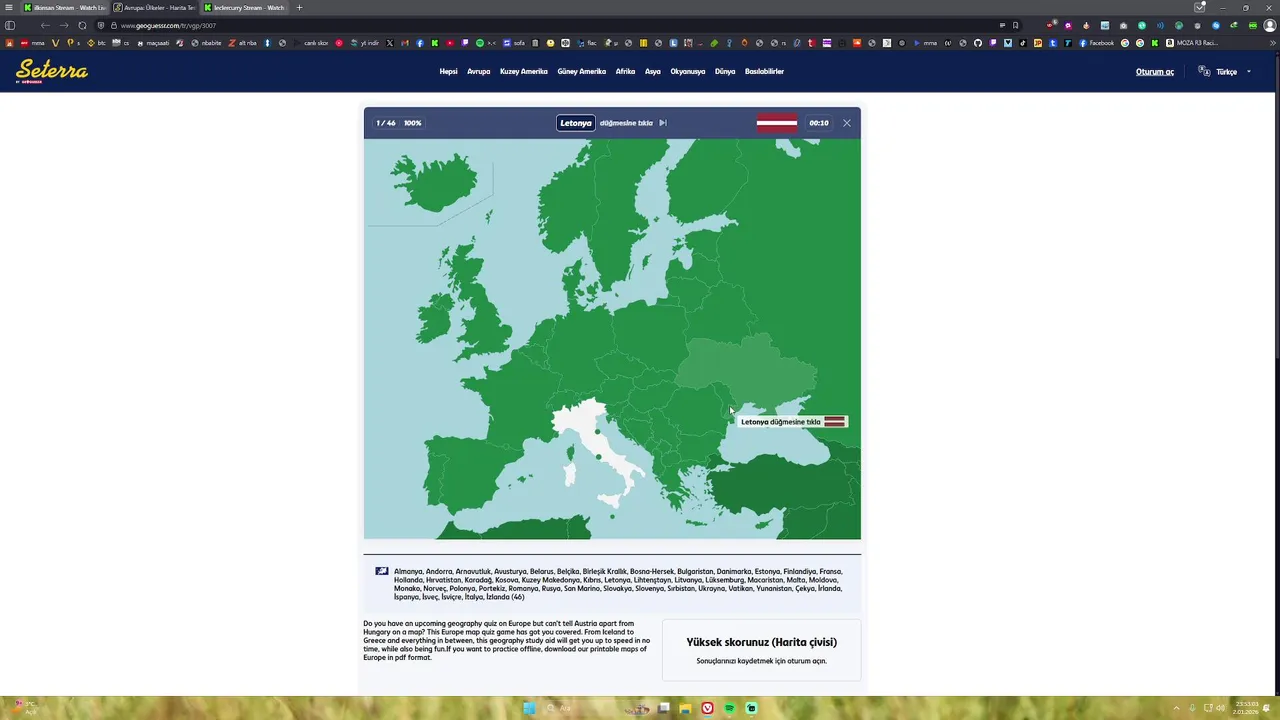Click the language translate icon

[1204, 72]
